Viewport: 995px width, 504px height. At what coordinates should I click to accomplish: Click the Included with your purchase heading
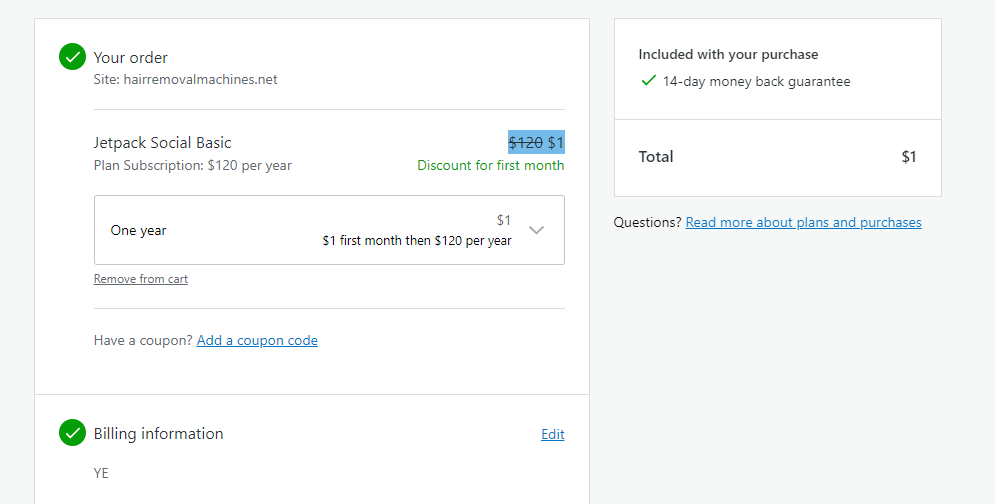(728, 55)
